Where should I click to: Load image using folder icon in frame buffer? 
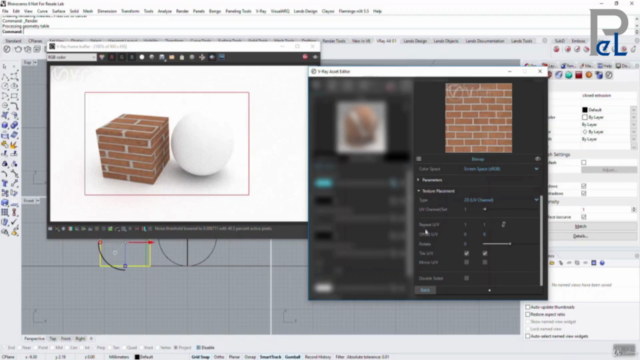pyautogui.click(x=172, y=57)
